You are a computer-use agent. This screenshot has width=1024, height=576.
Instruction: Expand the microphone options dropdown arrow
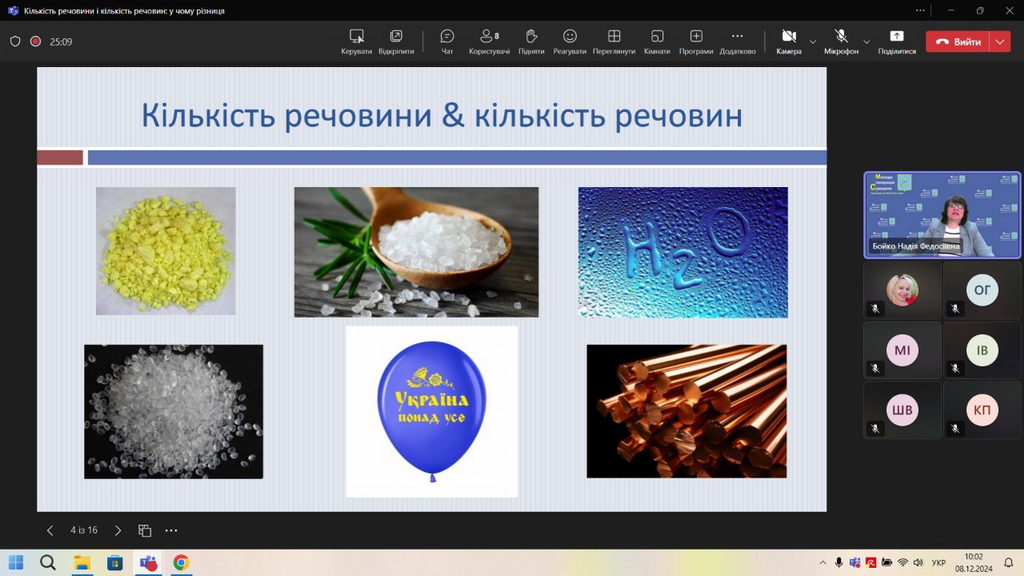[x=867, y=42]
